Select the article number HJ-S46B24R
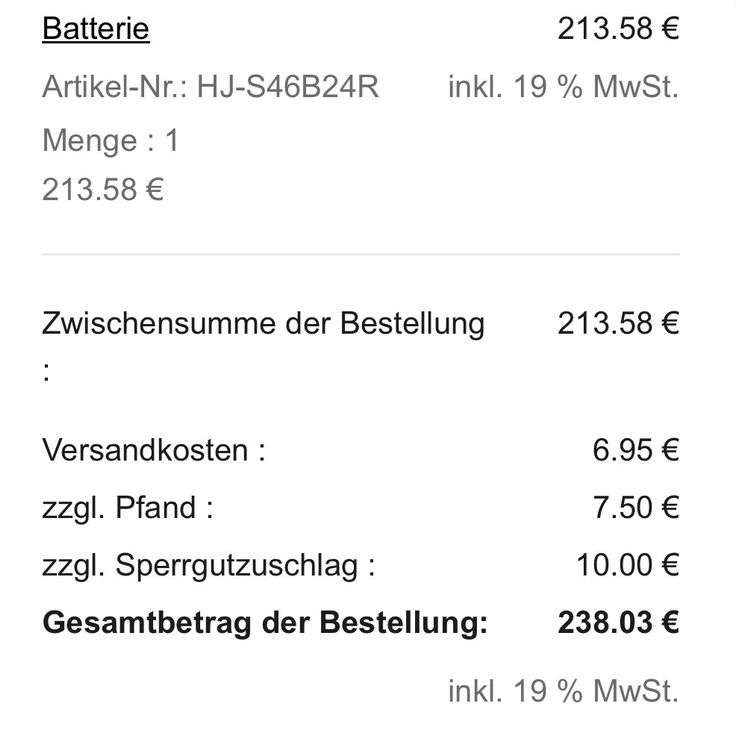 [288, 87]
